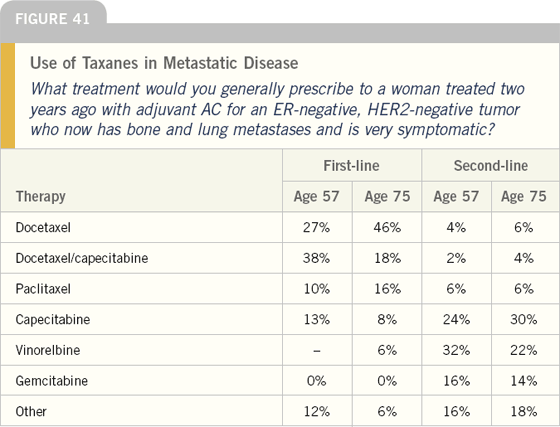Click the FIGURE 41 tab label
The height and width of the screenshot is (427, 560).
pyautogui.click(x=52, y=19)
